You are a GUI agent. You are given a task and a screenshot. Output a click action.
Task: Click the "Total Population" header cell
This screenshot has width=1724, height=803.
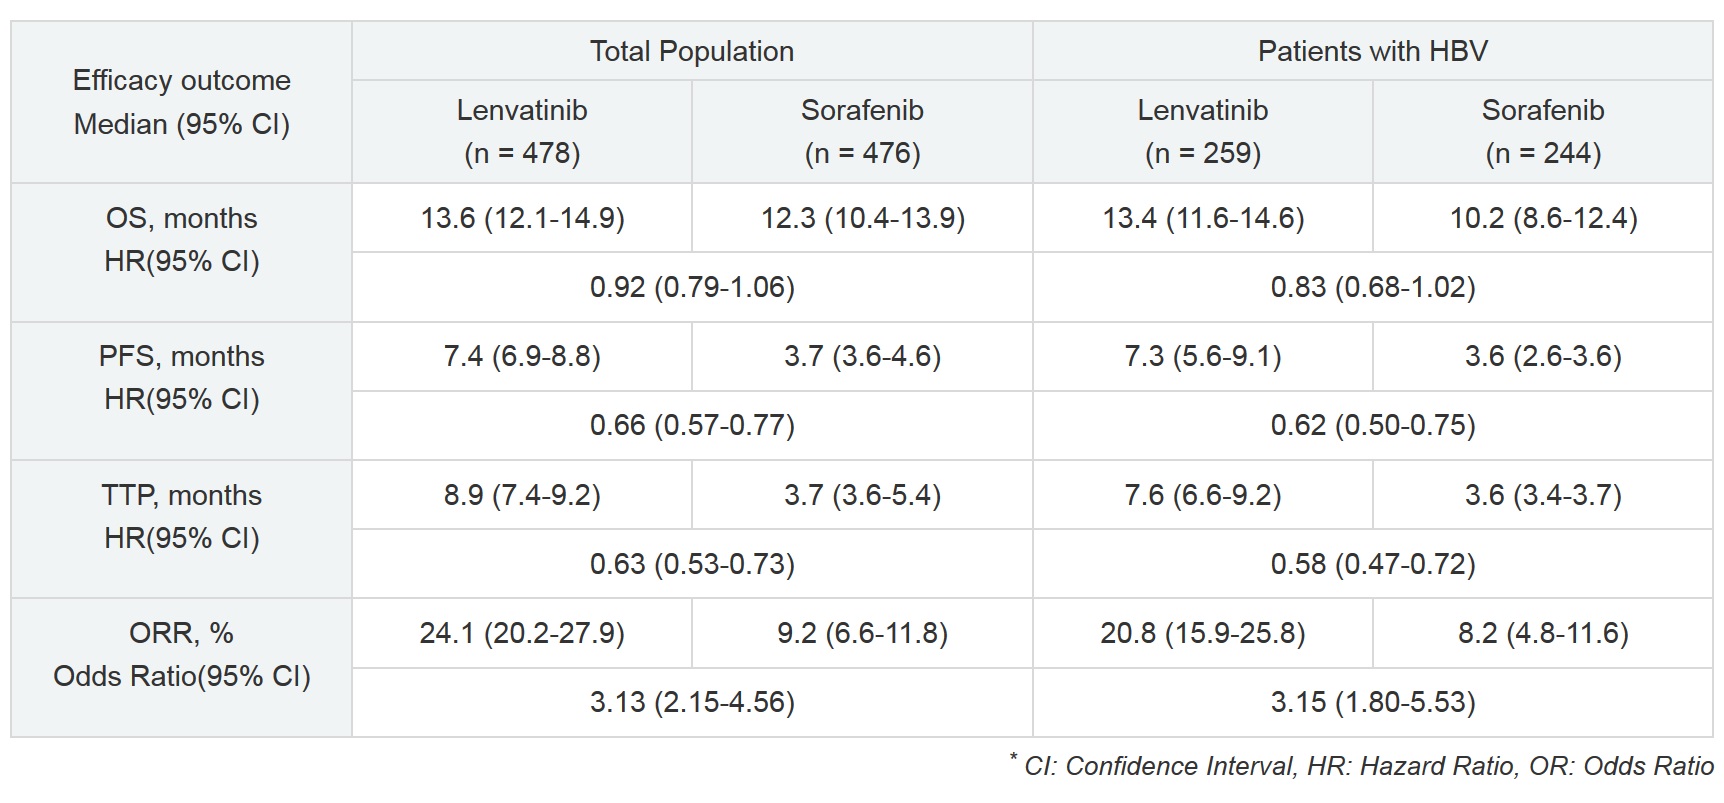point(692,51)
